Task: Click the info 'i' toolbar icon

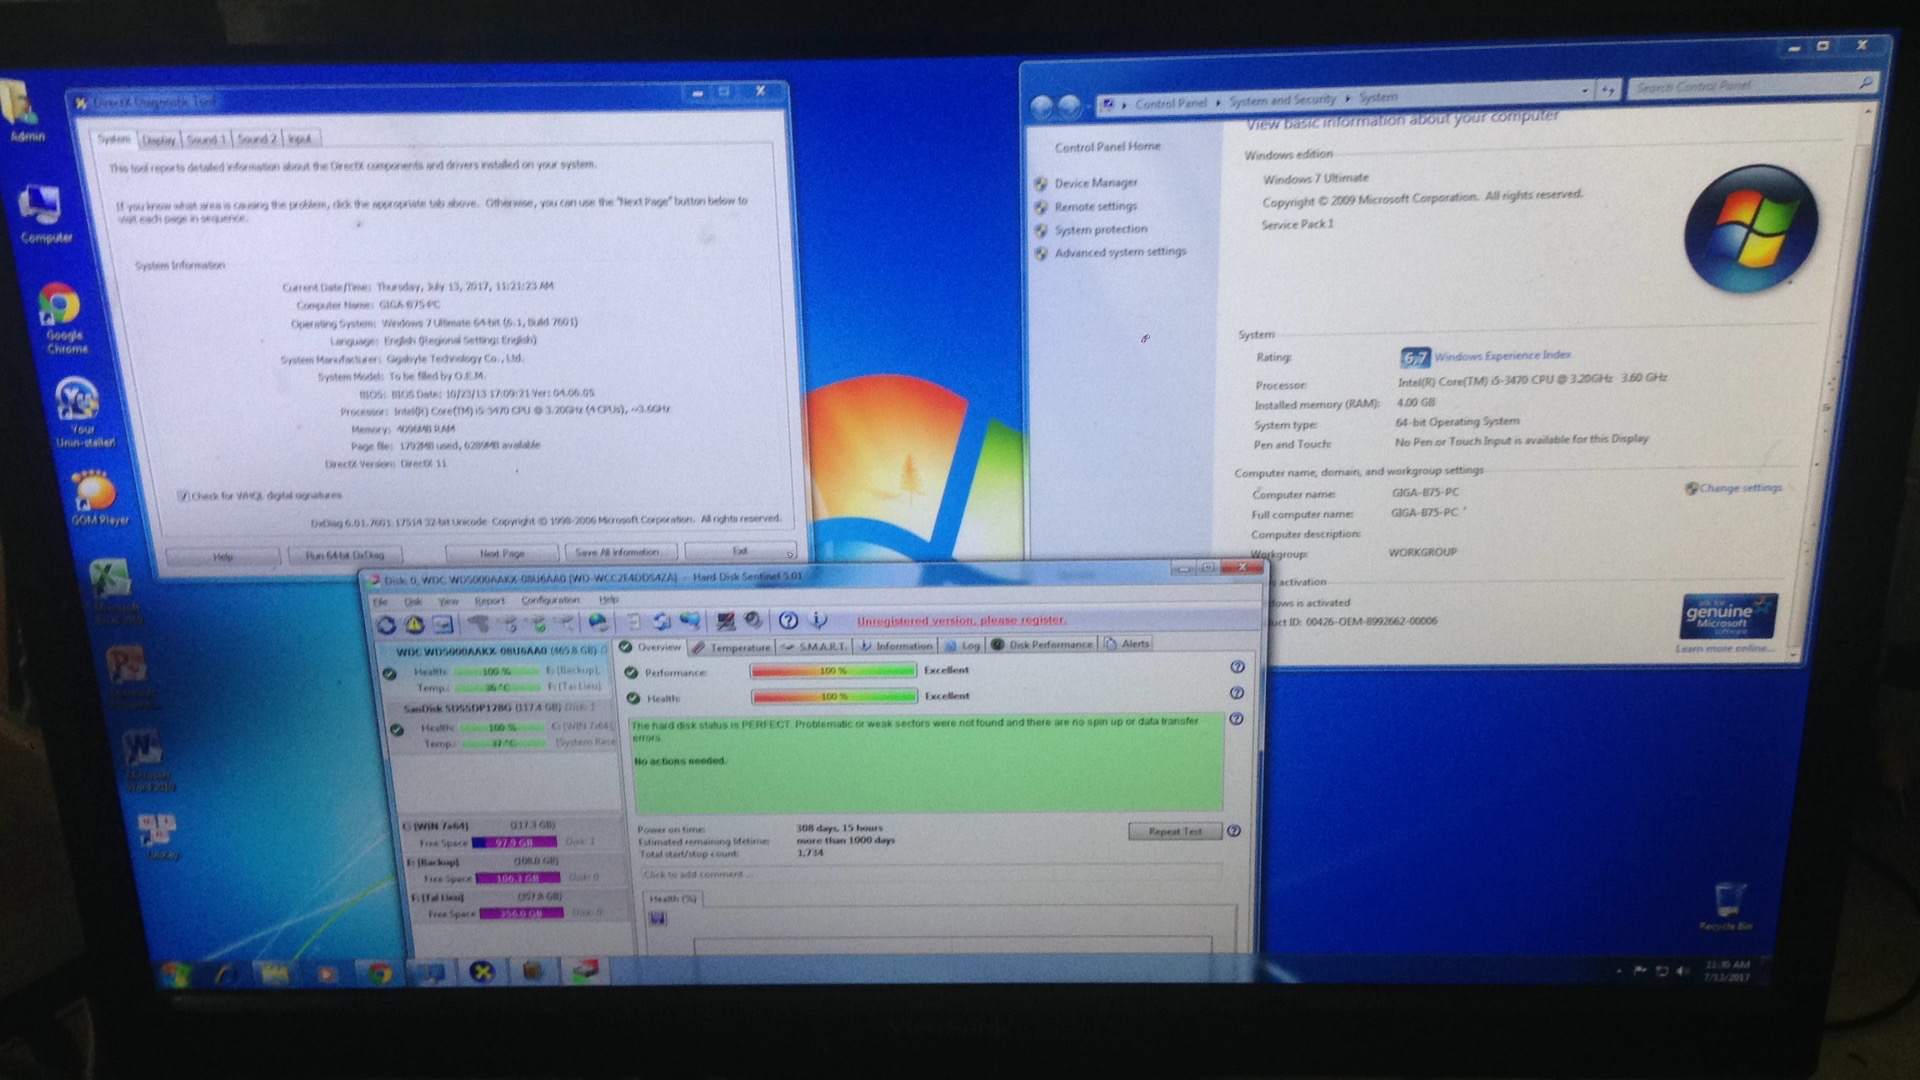Action: [x=817, y=620]
